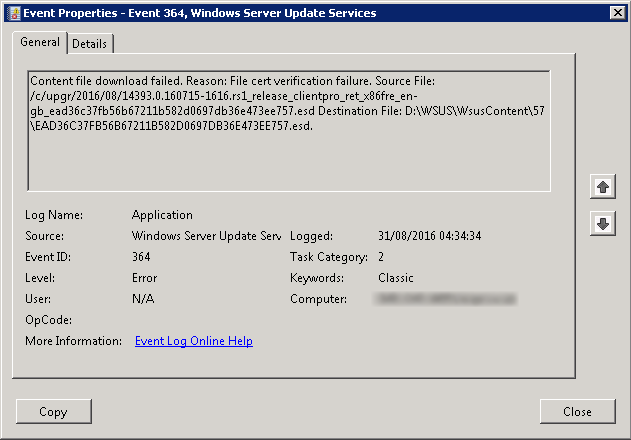This screenshot has width=631, height=440.
Task: Select the Logged date 31/08/2016 04:34:34
Action: pos(429,236)
